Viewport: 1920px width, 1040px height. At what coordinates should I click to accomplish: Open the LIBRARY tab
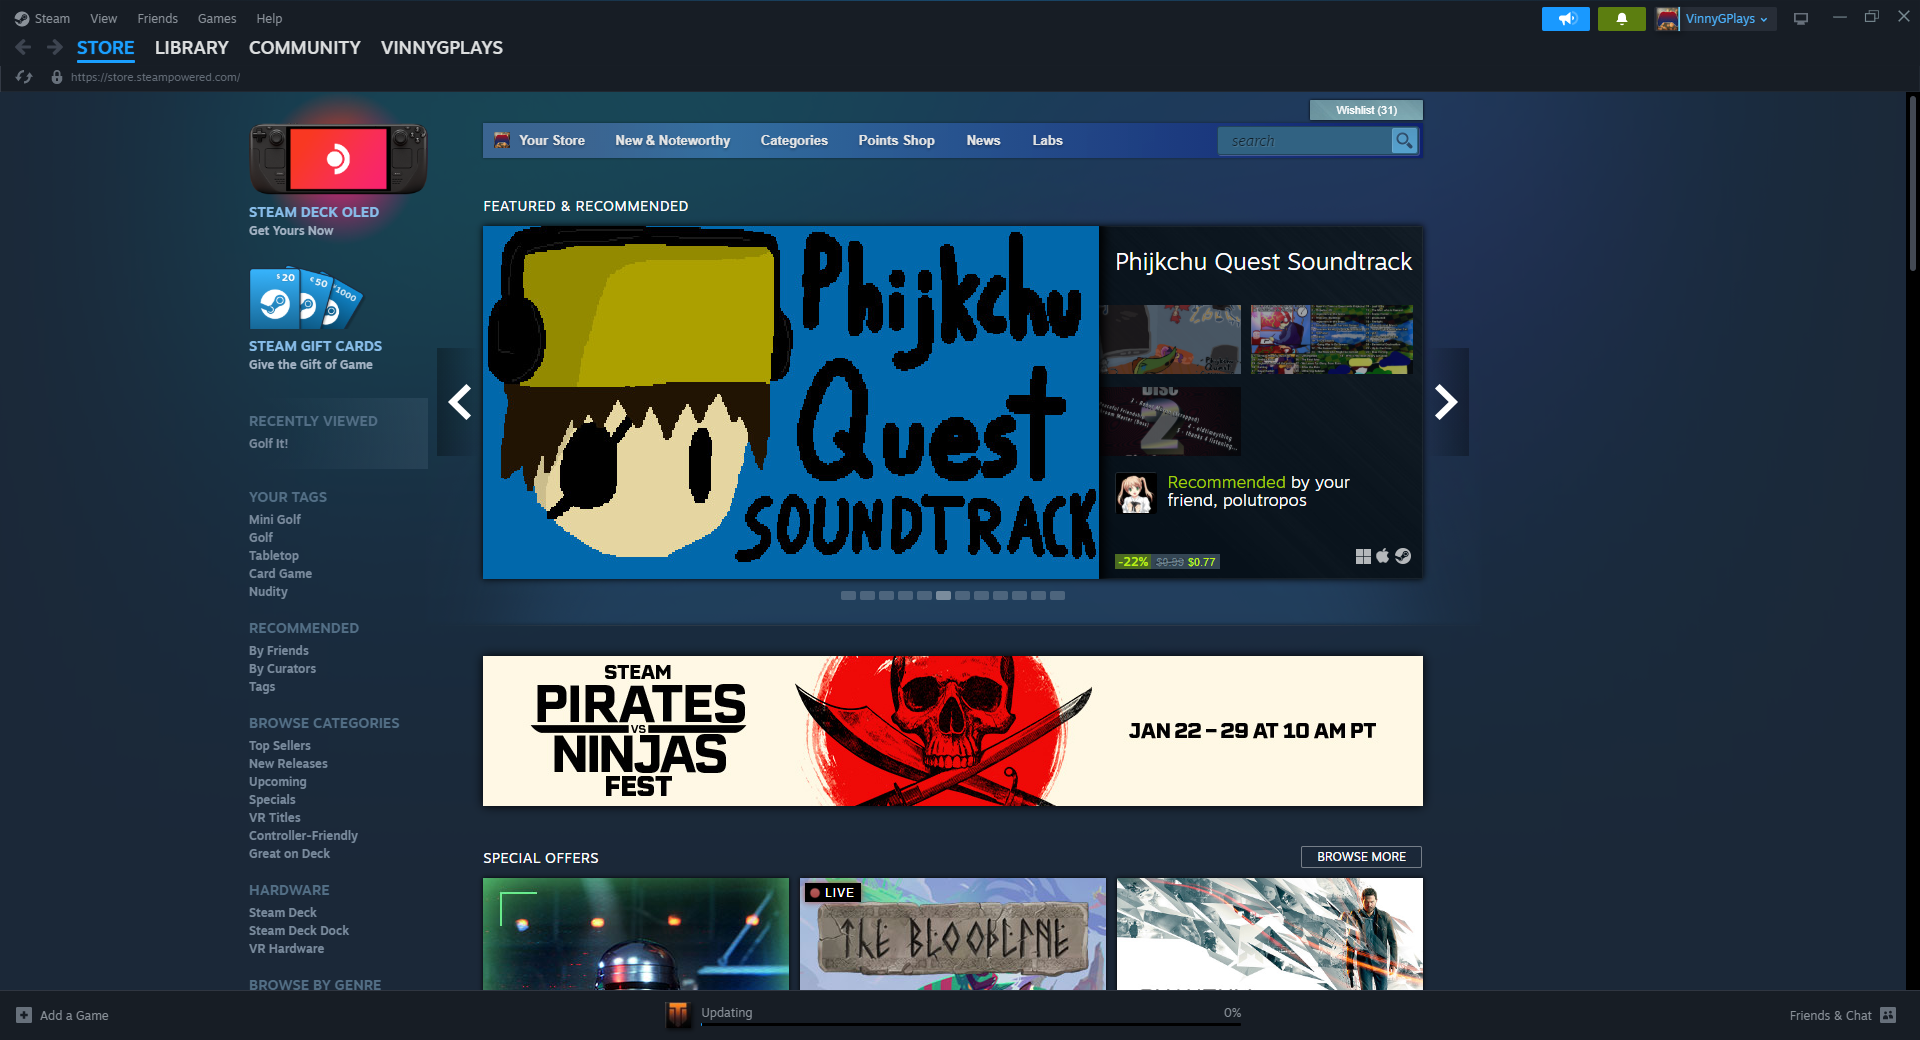click(191, 48)
